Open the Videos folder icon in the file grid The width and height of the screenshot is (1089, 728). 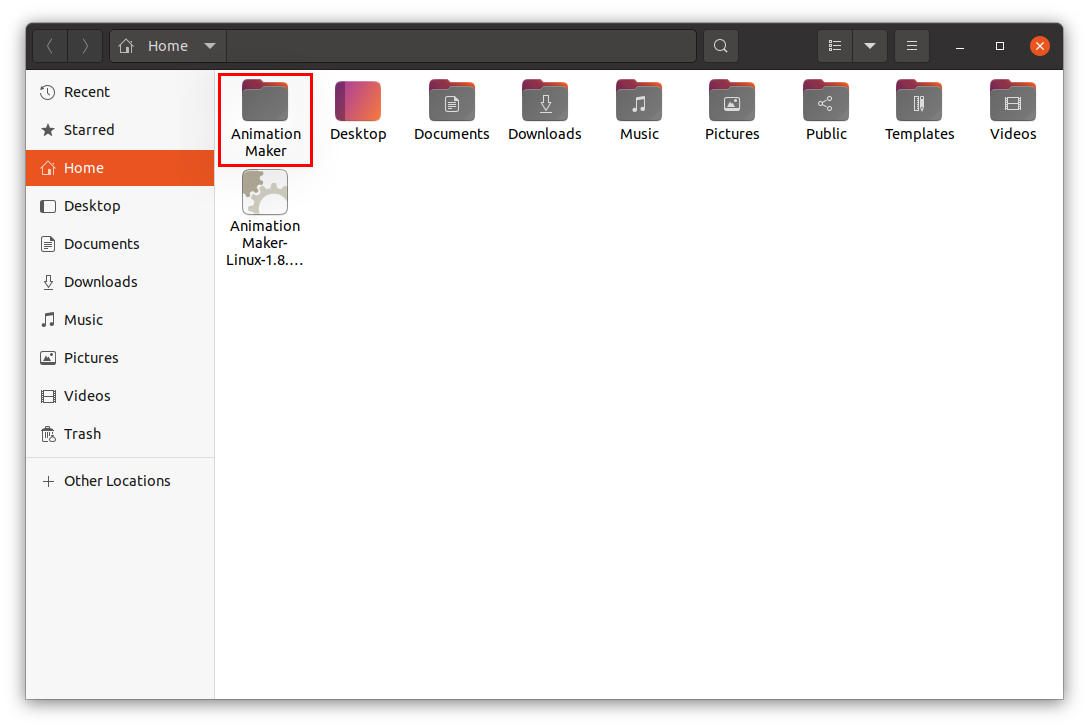(x=1013, y=101)
